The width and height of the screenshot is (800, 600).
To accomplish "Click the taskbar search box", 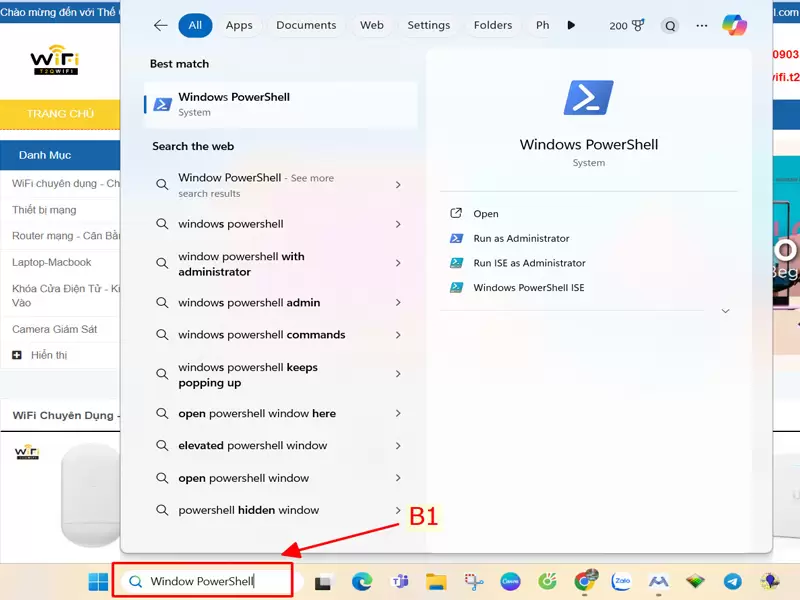I will tap(202, 581).
